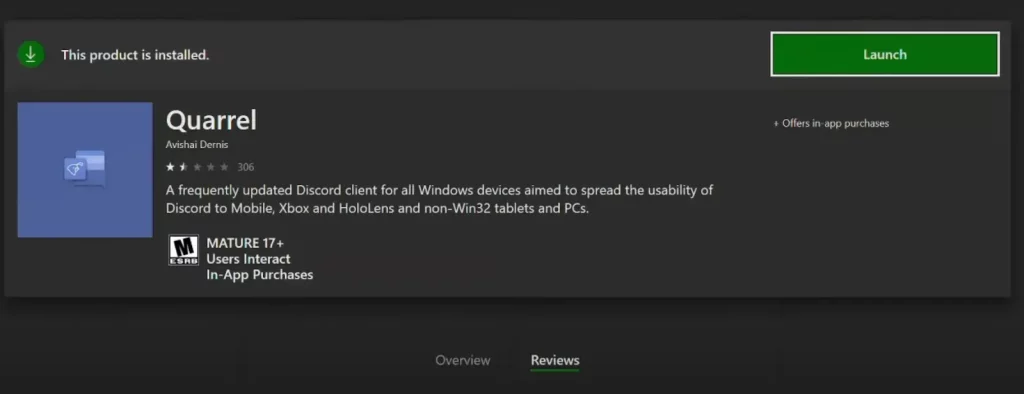Open the Quarrel app tile image
Screen dimensions: 1024x394
click(x=85, y=170)
